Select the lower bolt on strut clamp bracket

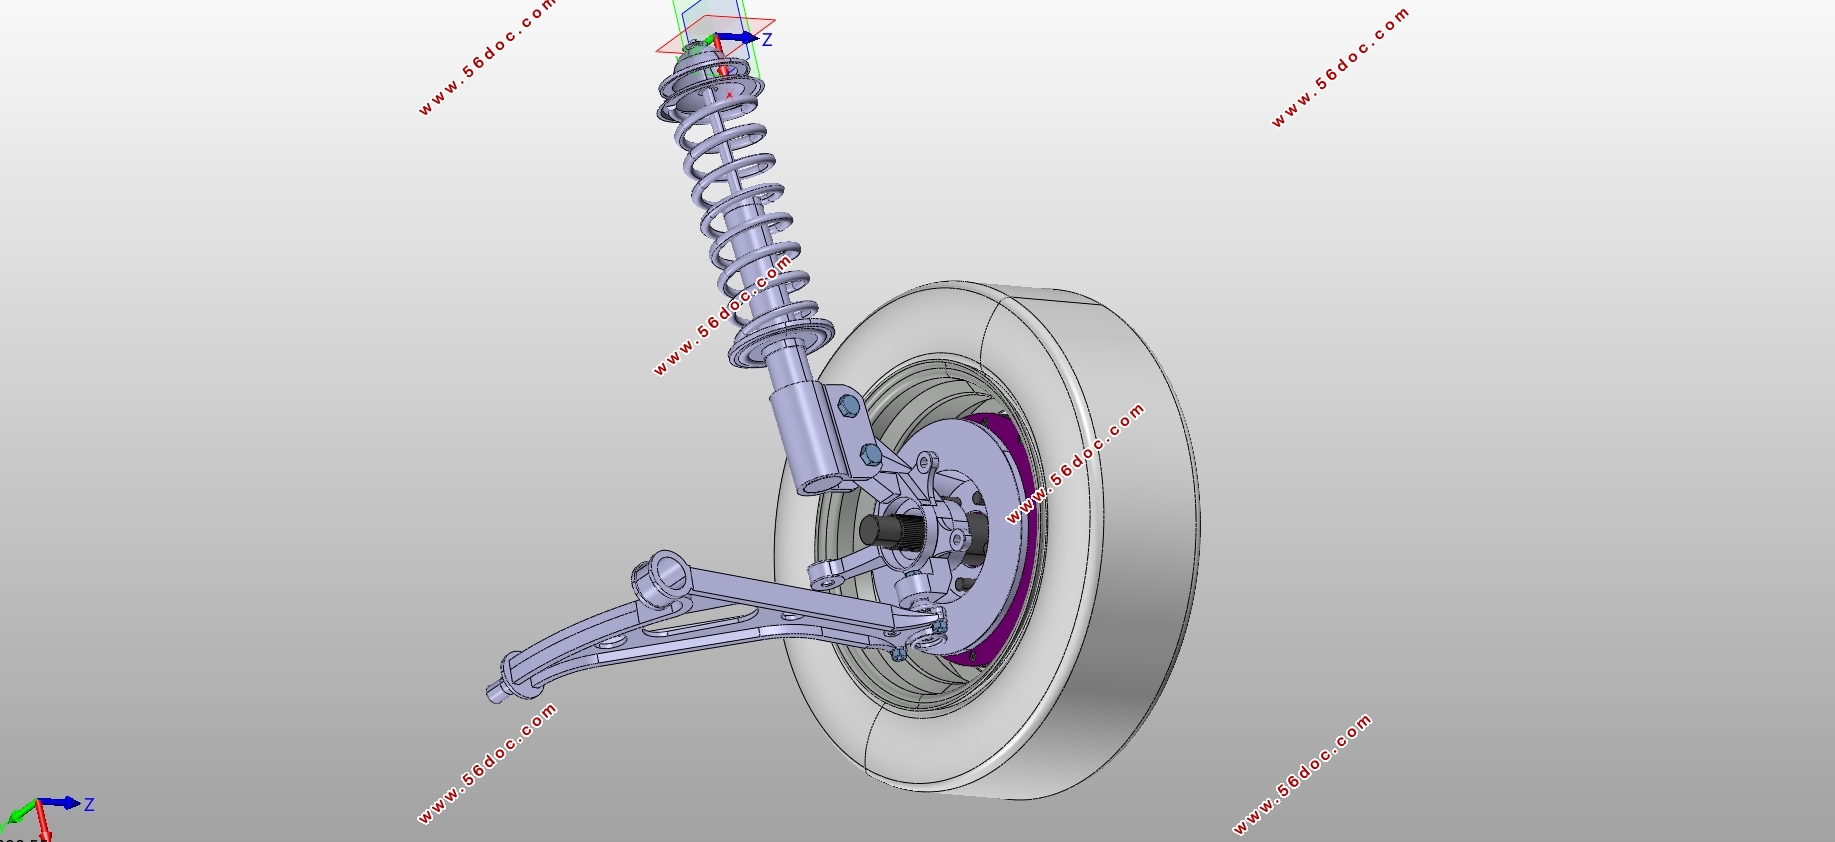[x=870, y=456]
